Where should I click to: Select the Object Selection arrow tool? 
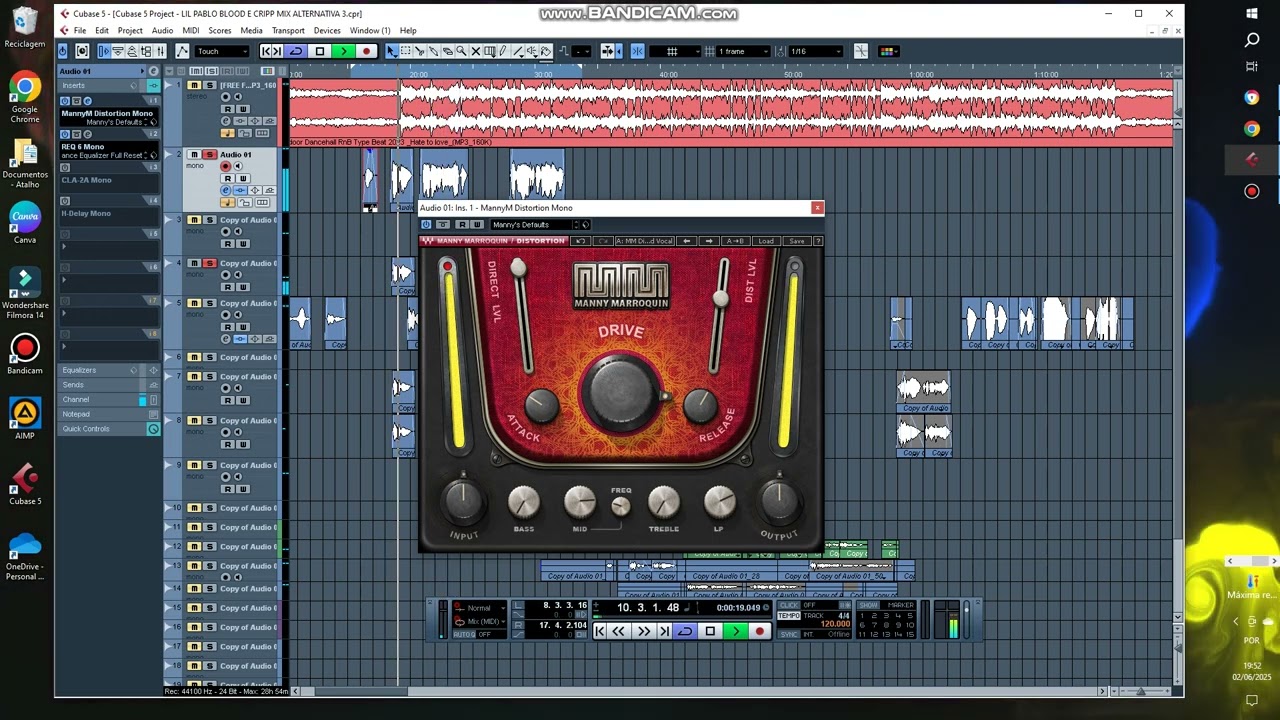tap(392, 51)
